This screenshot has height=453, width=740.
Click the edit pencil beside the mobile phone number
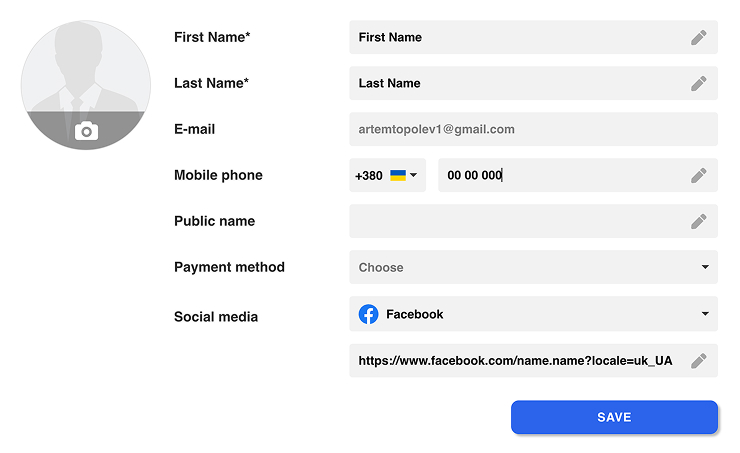point(698,175)
